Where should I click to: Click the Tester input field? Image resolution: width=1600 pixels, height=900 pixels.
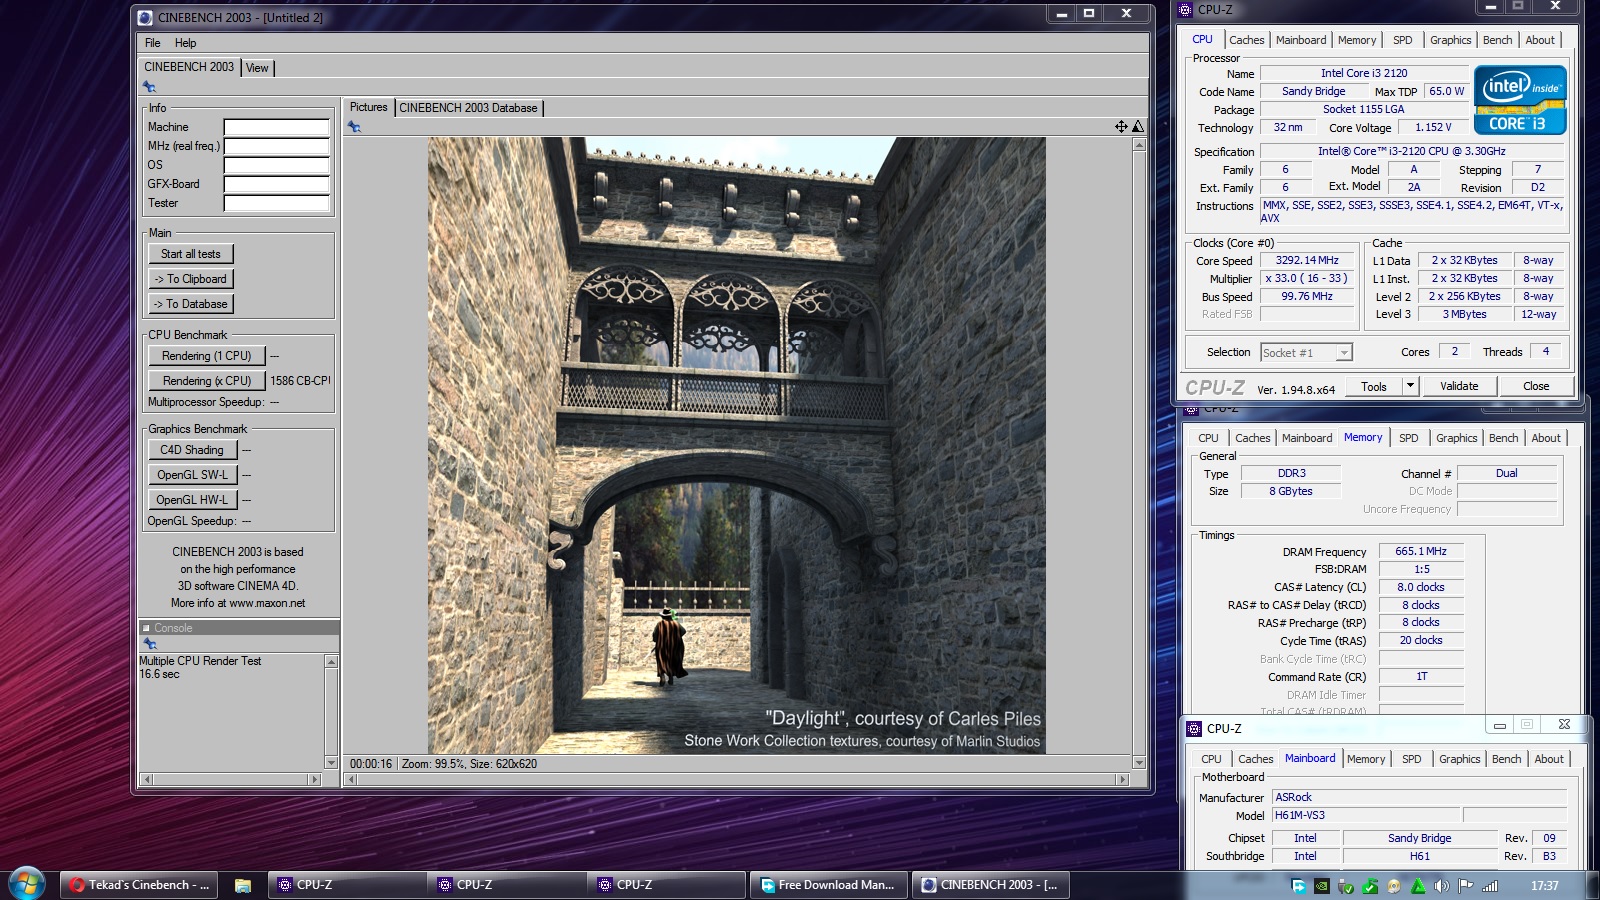[276, 203]
